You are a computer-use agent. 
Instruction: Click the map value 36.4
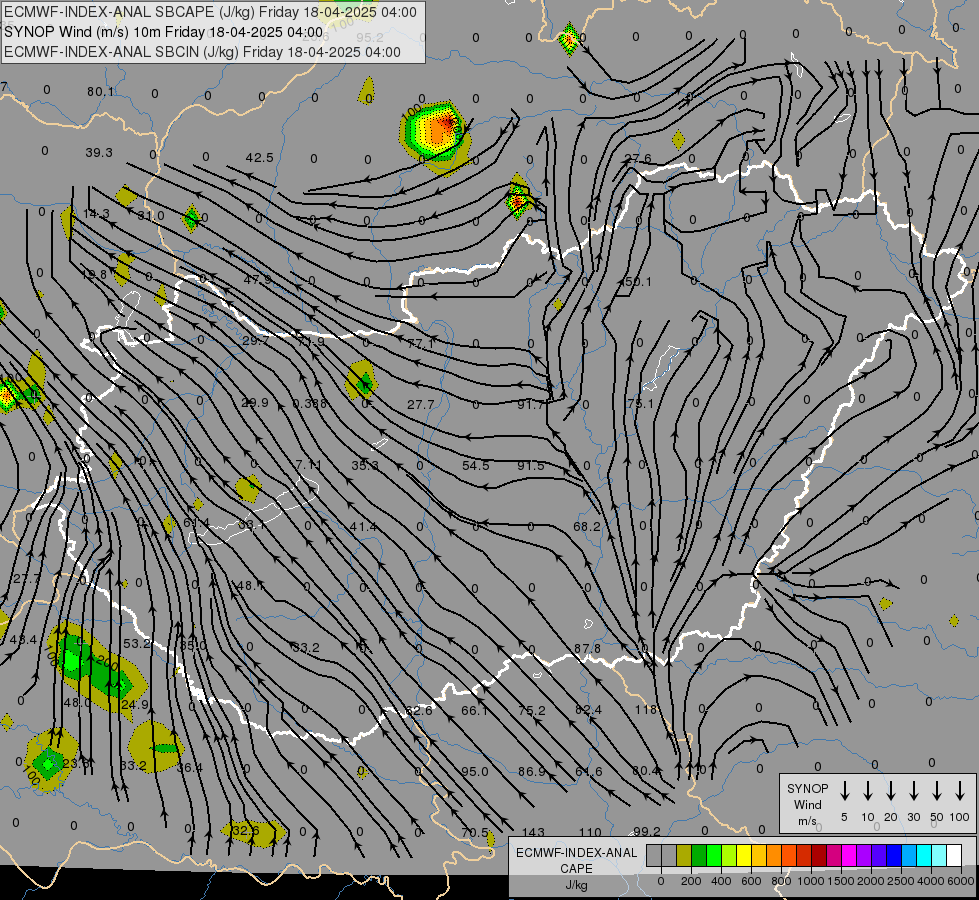coord(190,768)
